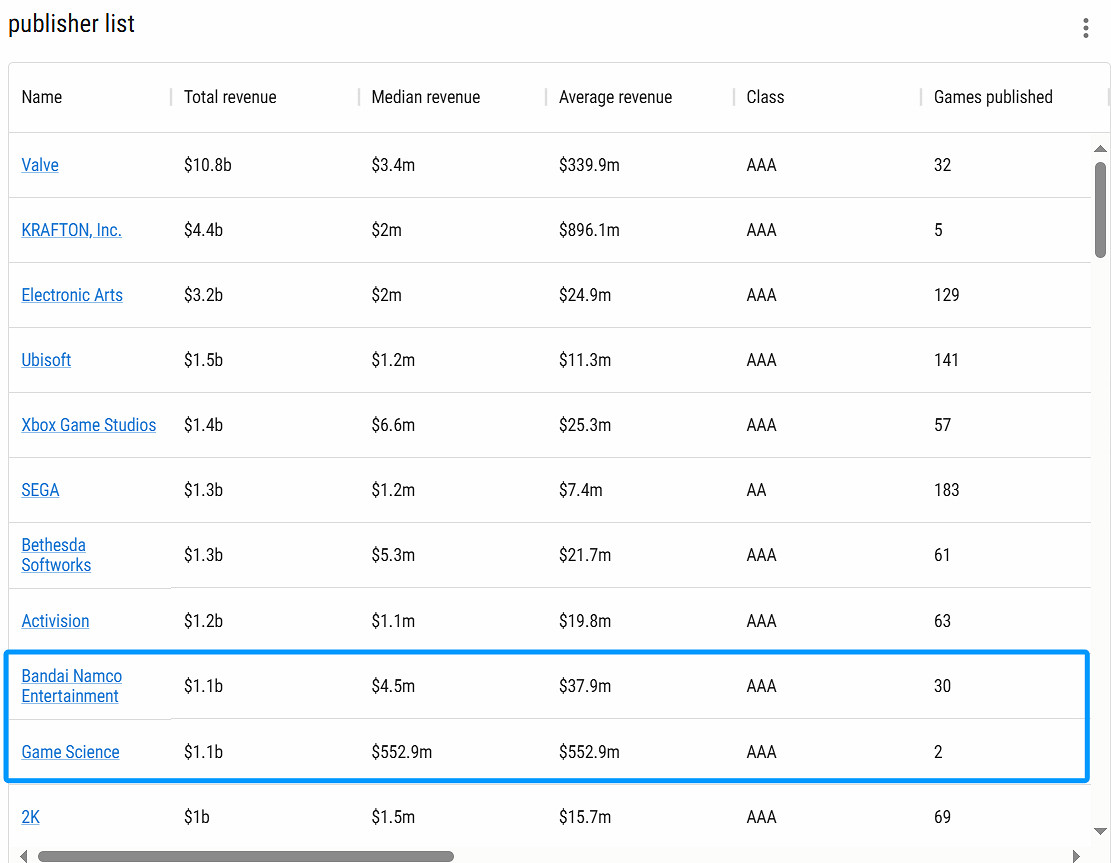1111x863 pixels.
Task: Click the scroll down arrow
Action: click(1100, 831)
